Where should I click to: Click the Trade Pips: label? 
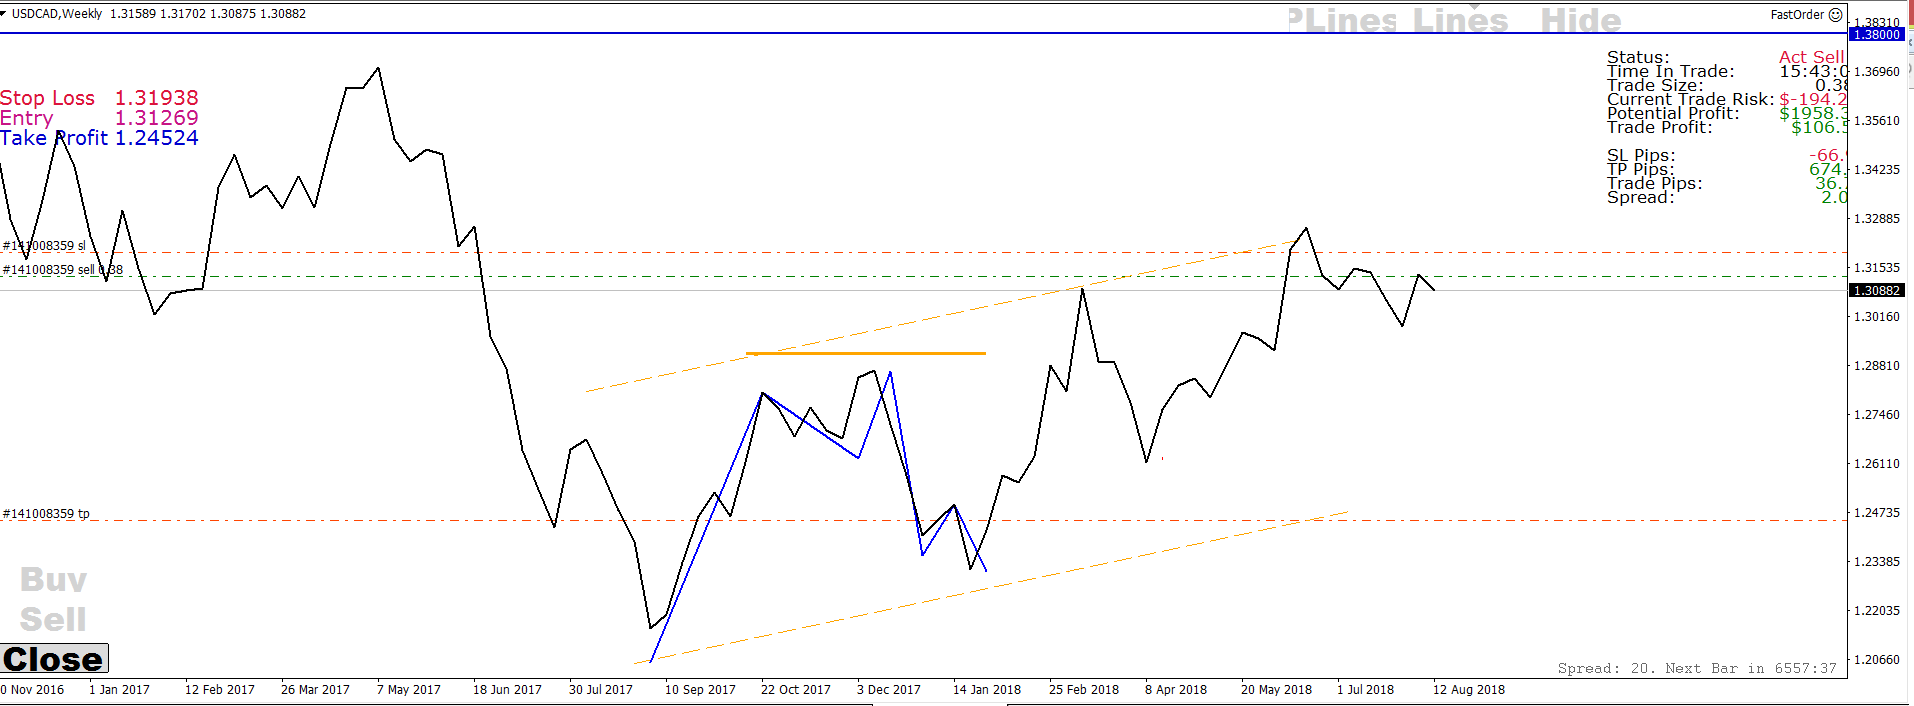(1655, 184)
